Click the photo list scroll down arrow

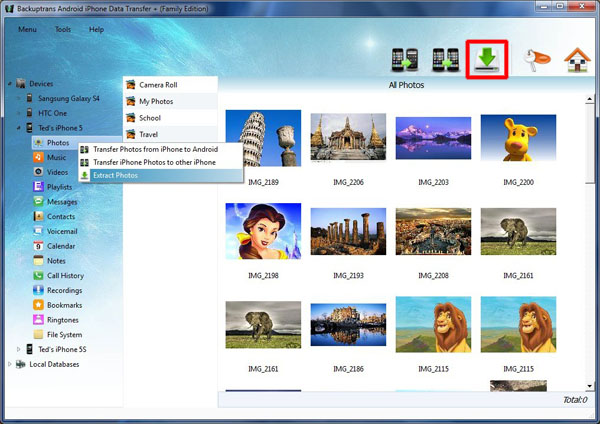pos(589,386)
